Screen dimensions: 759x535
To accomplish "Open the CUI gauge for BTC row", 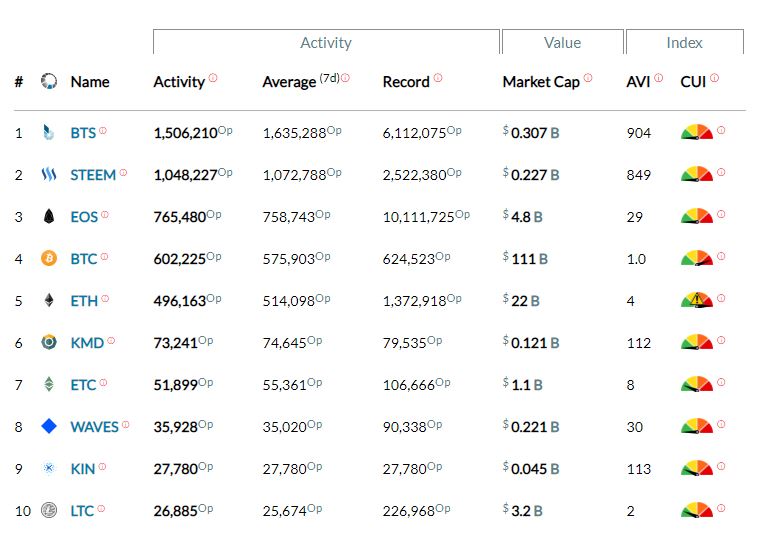I will click(x=697, y=258).
